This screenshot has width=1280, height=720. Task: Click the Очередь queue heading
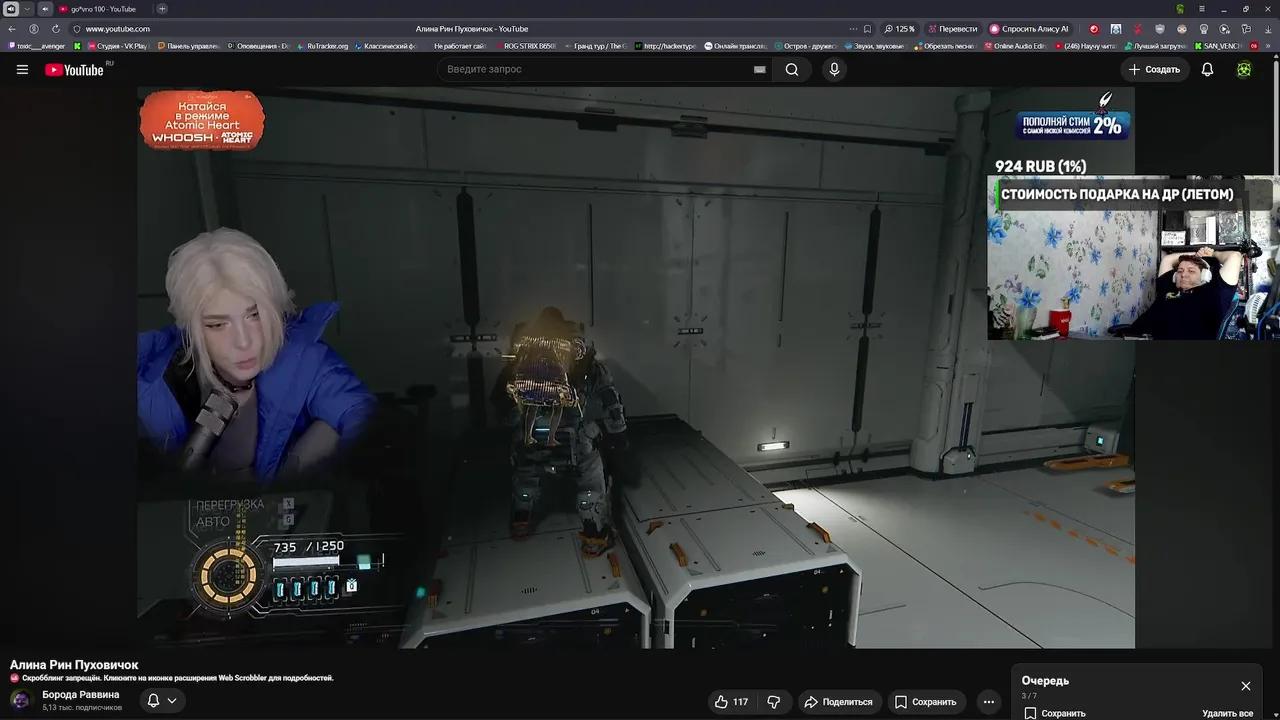pos(1045,681)
